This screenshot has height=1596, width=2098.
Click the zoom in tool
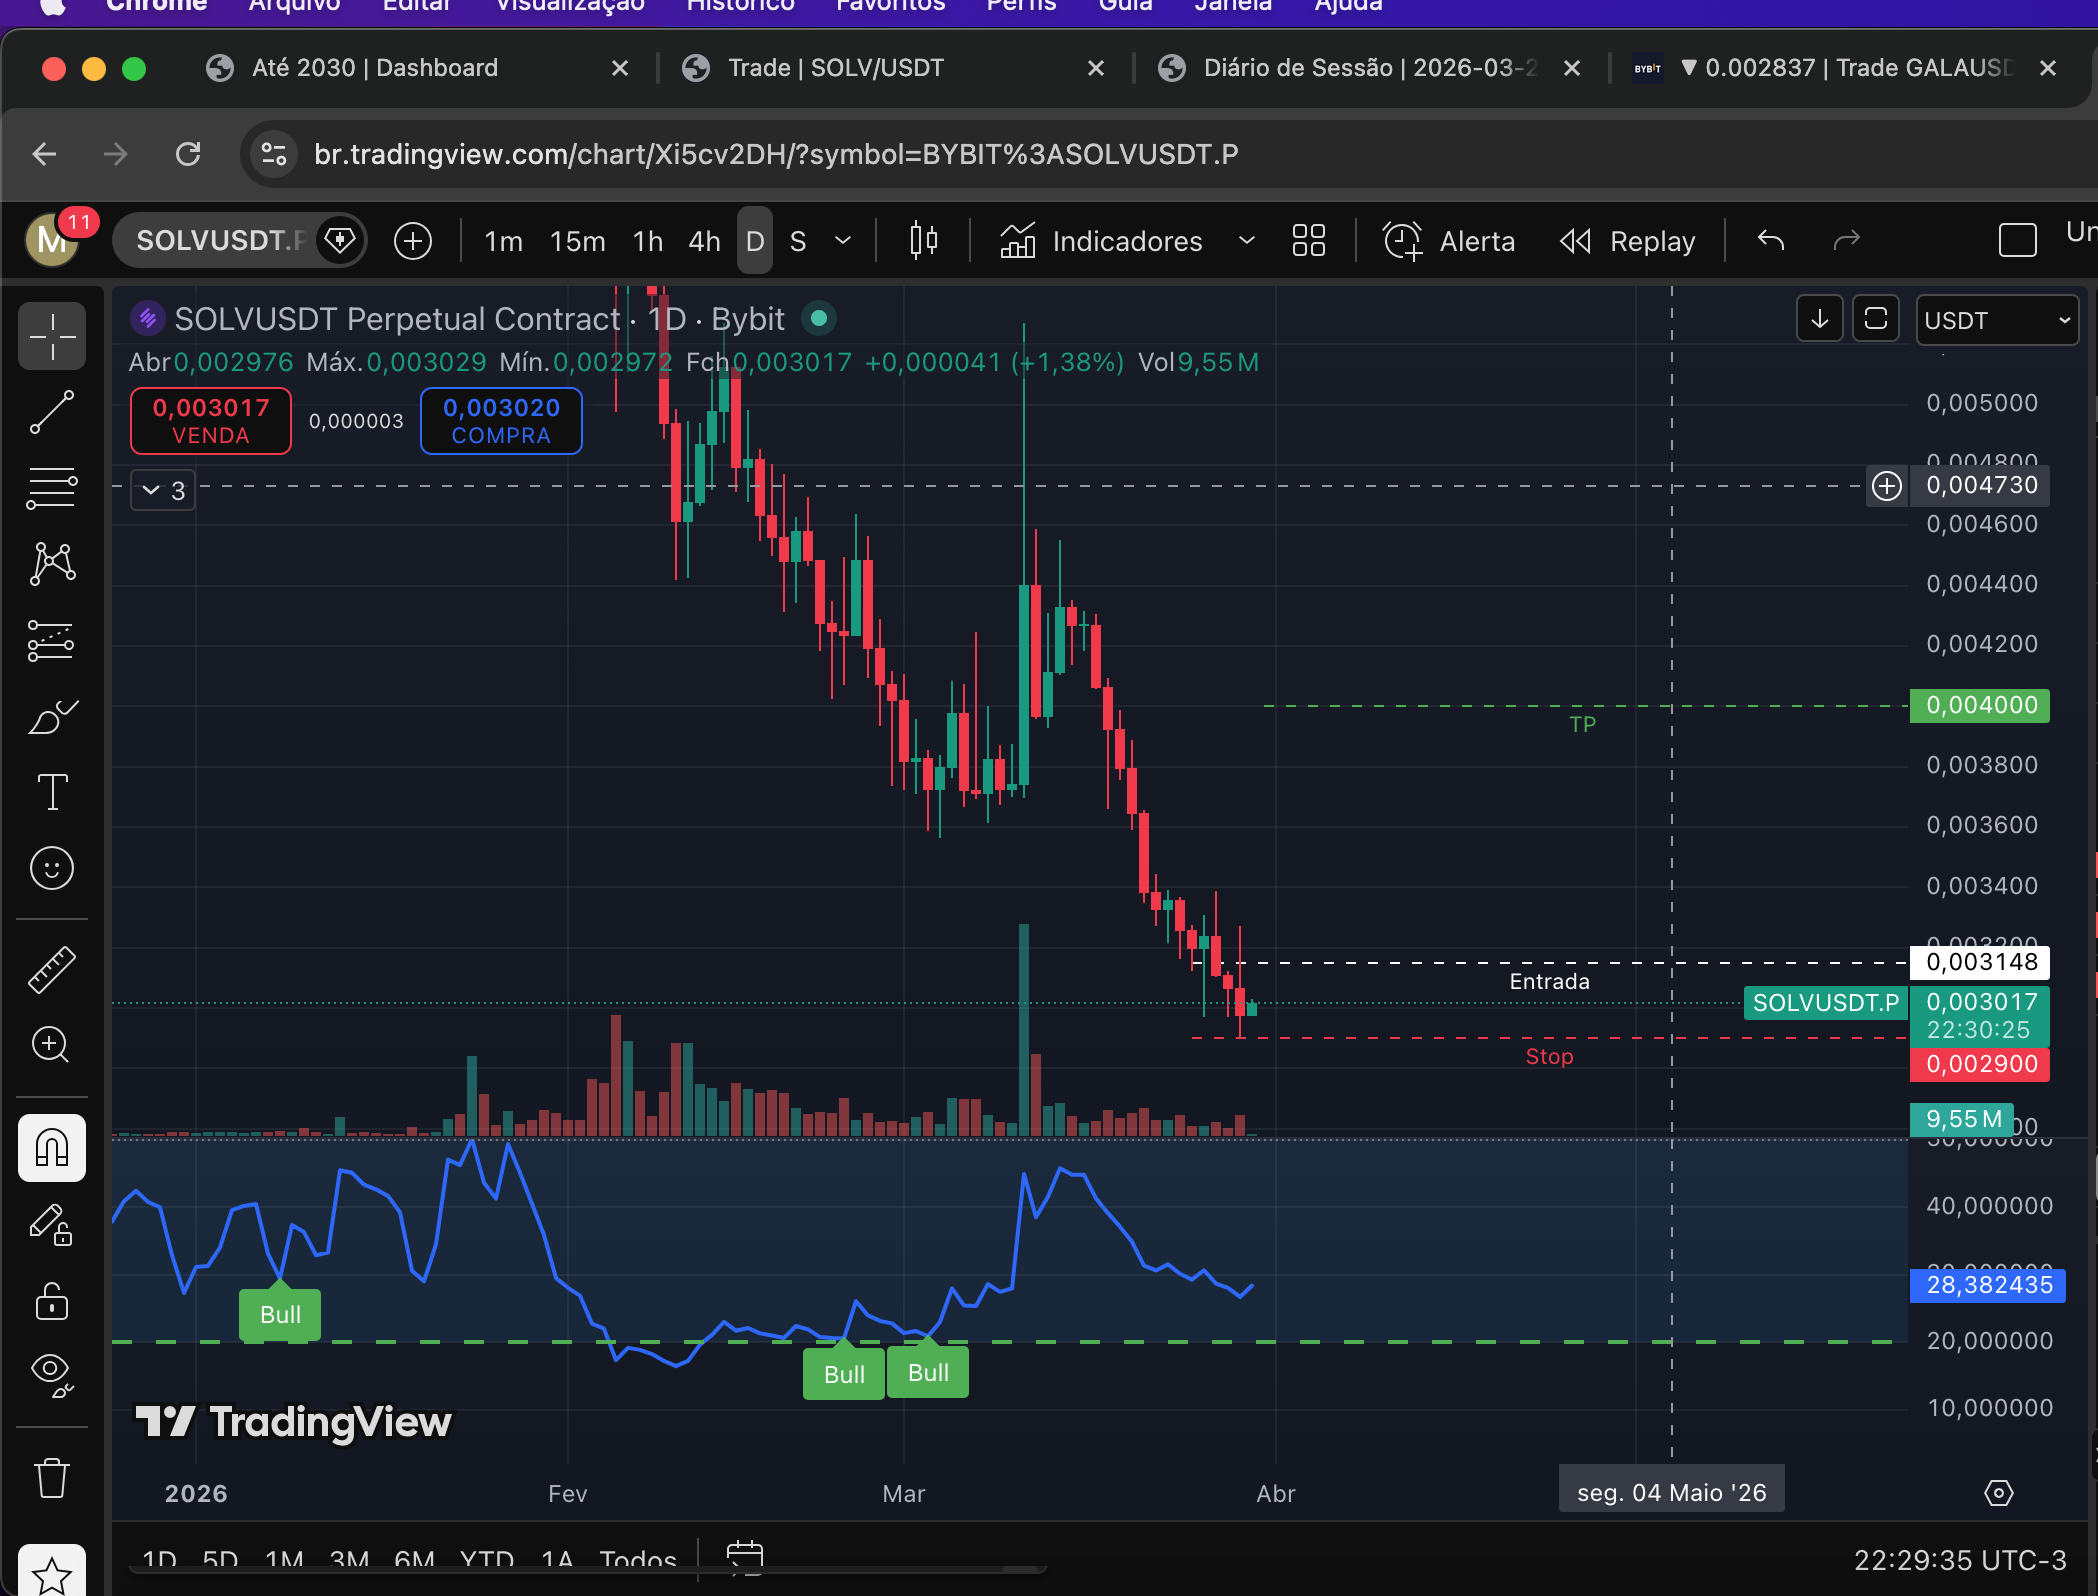pos(52,1045)
